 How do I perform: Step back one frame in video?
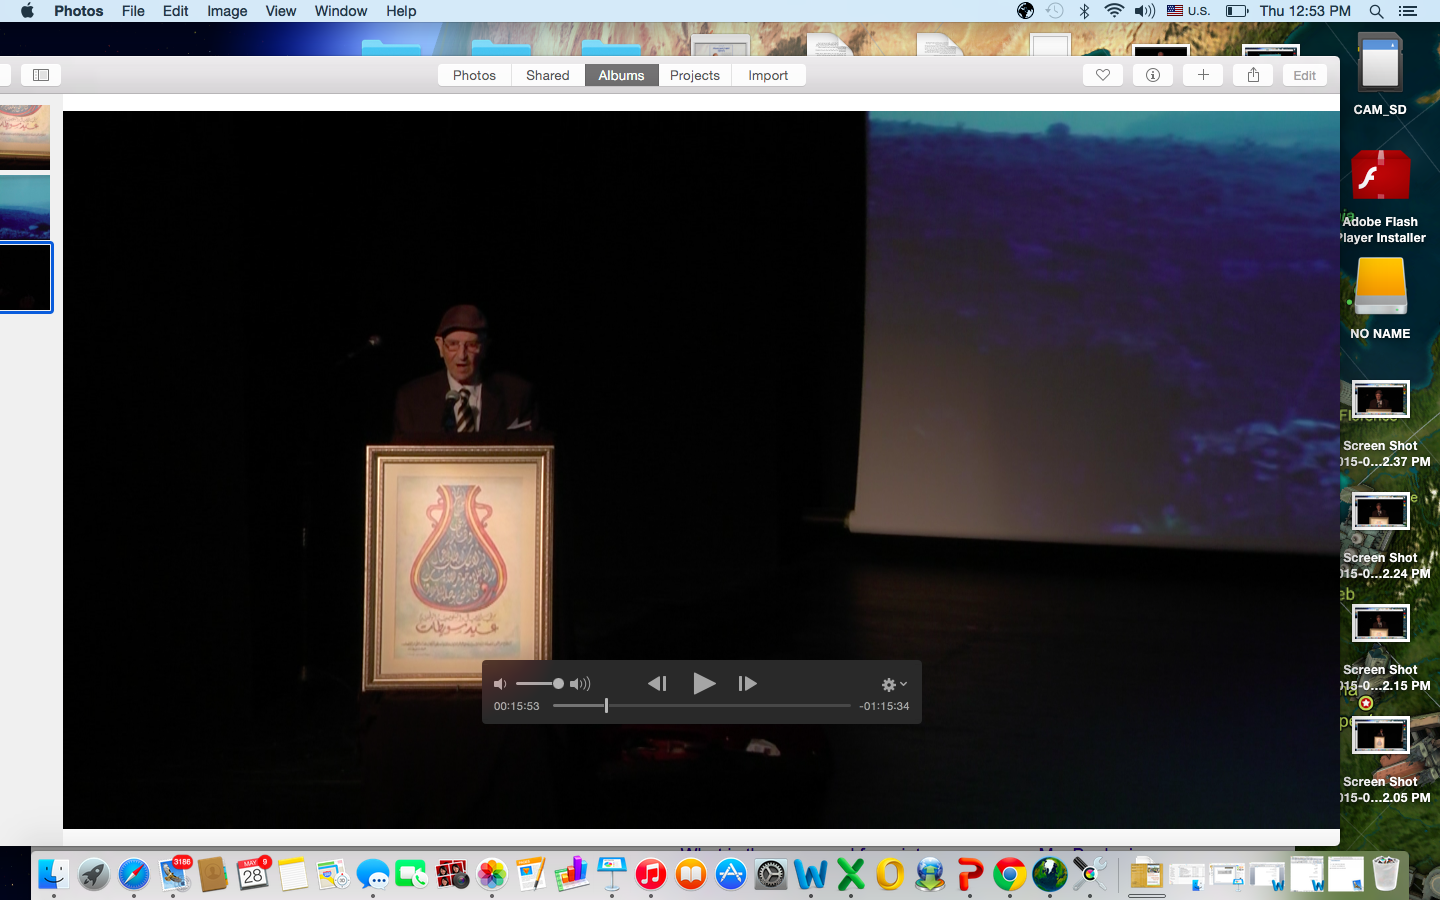(657, 683)
